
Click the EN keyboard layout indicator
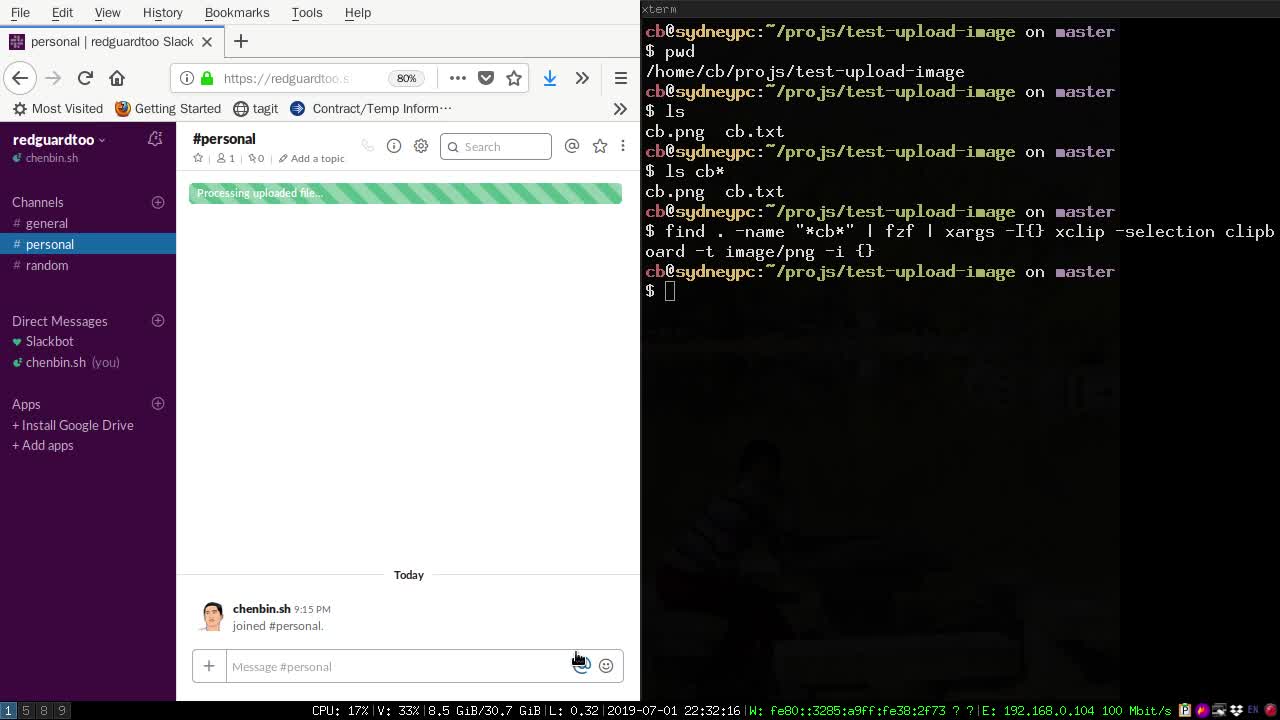click(1253, 710)
